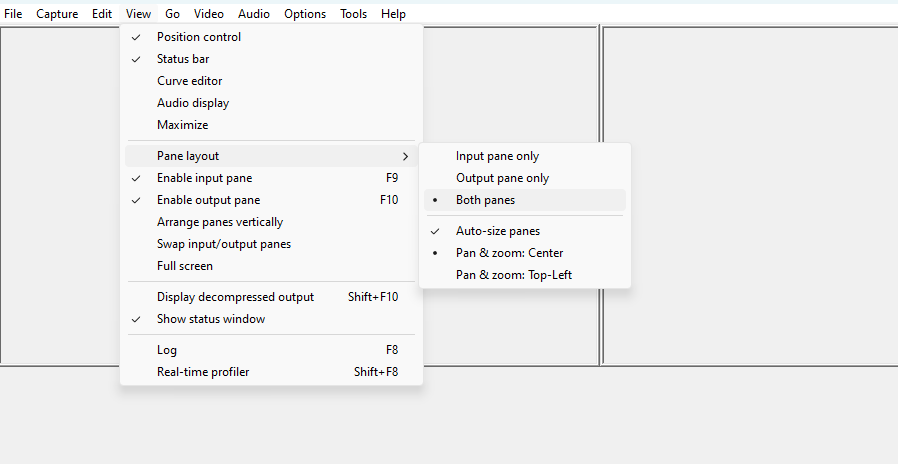Click Swap input/output panes
898x464 pixels.
[x=271, y=244]
